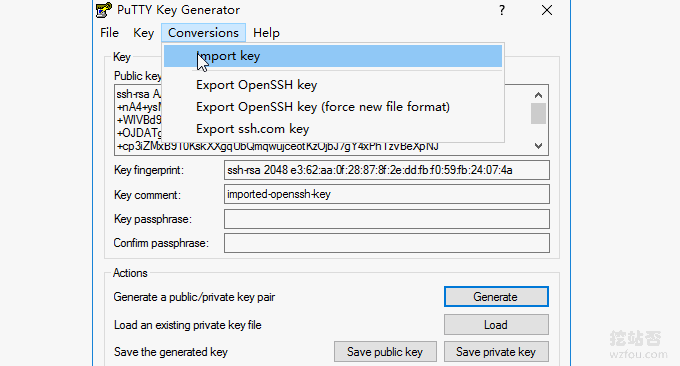The height and width of the screenshot is (366, 680).
Task: Click the Key passphrase field
Action: tap(387, 219)
